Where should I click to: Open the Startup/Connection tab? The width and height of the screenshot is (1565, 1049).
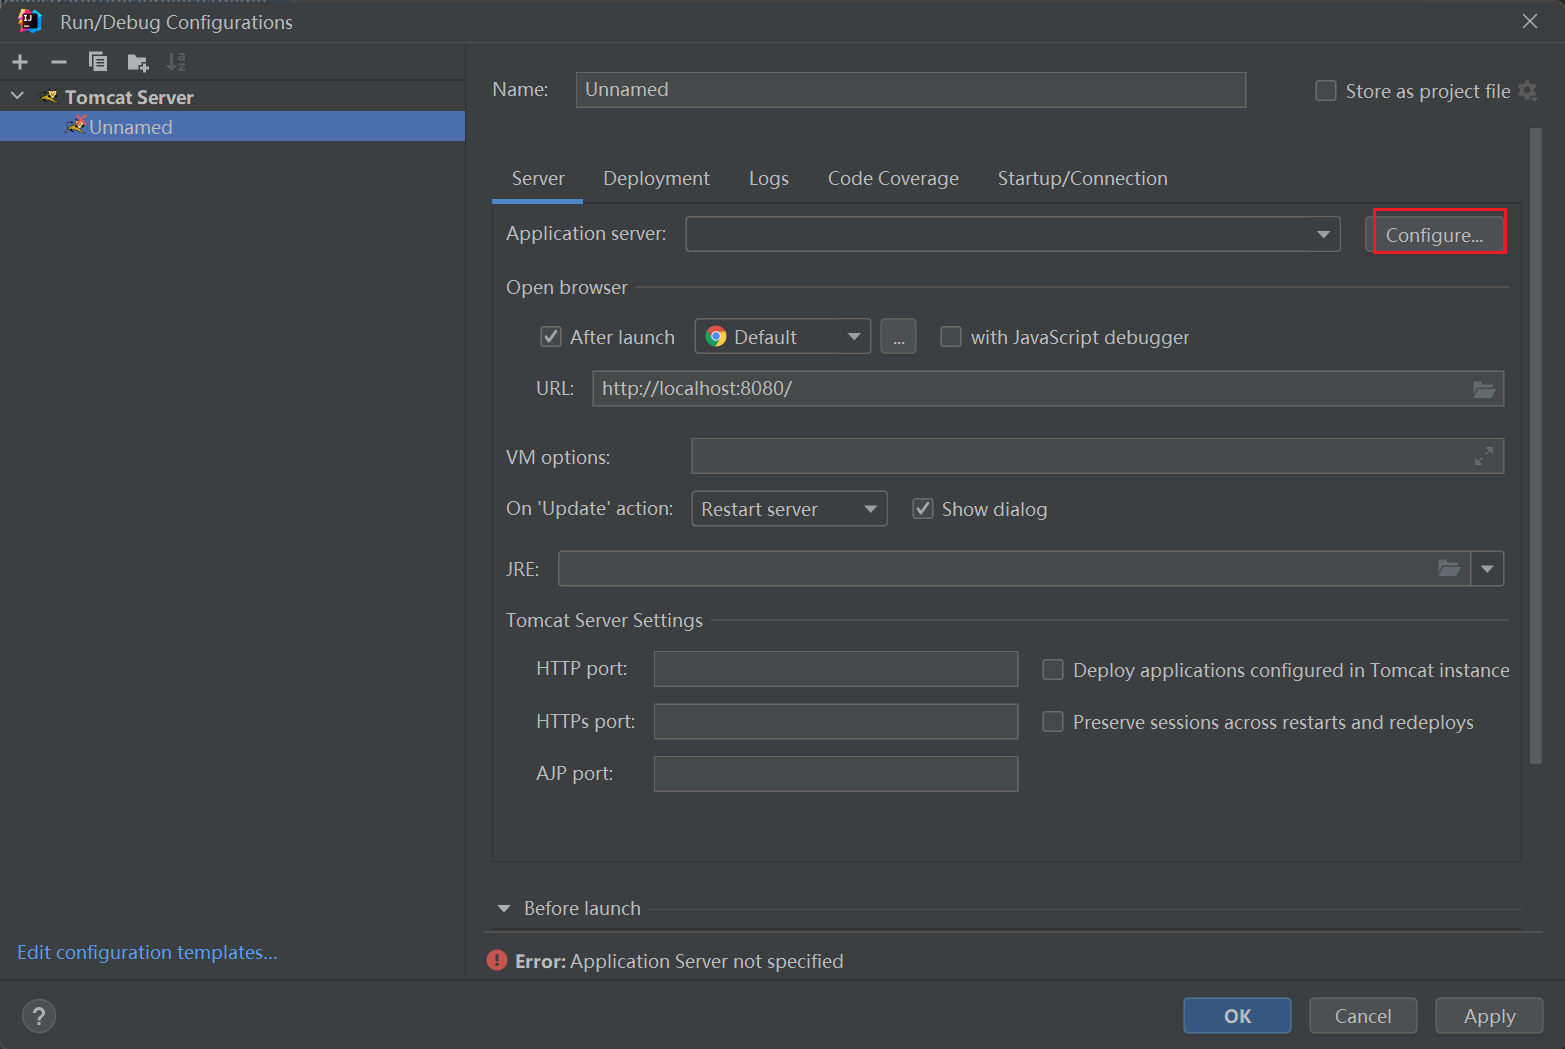point(1082,178)
